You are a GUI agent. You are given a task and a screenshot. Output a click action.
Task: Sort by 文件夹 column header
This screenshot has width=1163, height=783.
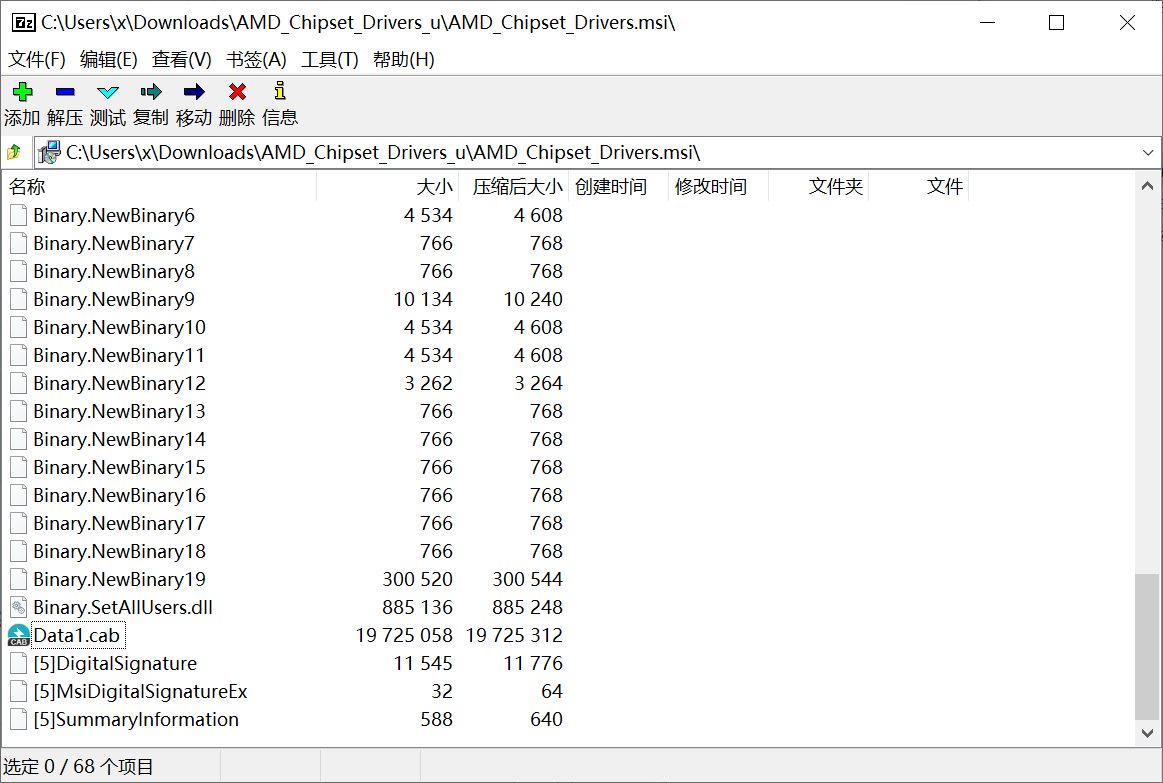pyautogui.click(x=818, y=186)
